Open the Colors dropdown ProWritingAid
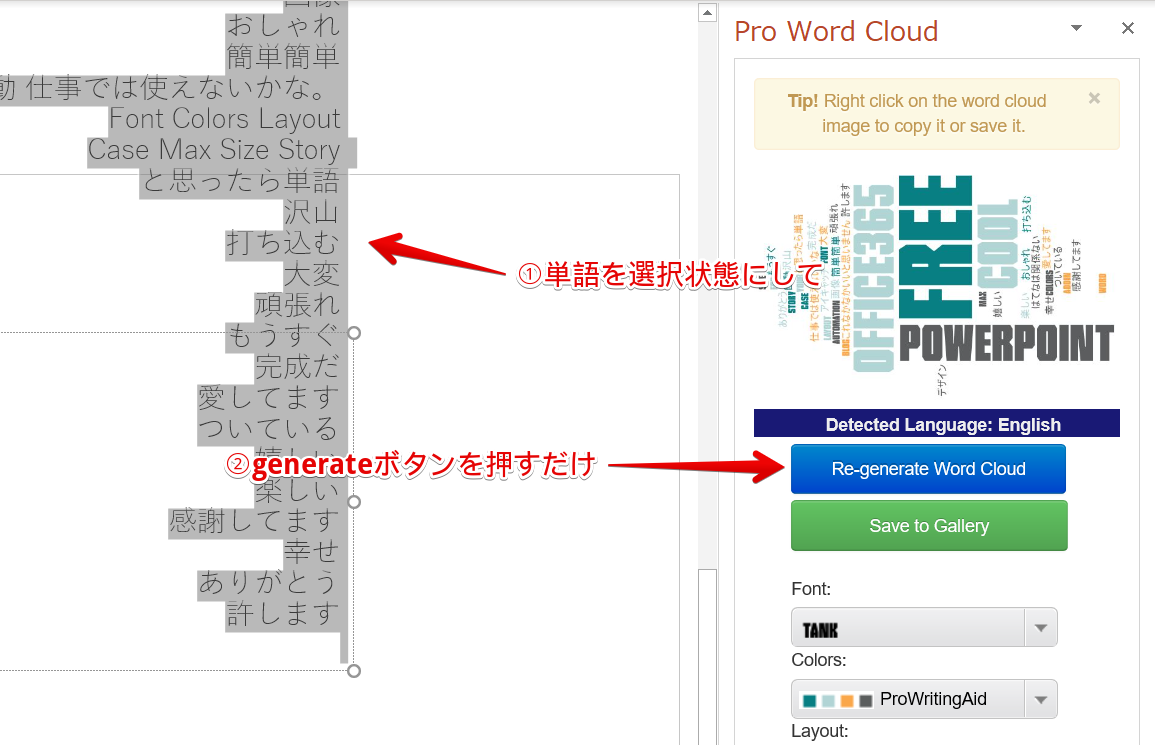This screenshot has width=1155, height=745. coord(924,699)
